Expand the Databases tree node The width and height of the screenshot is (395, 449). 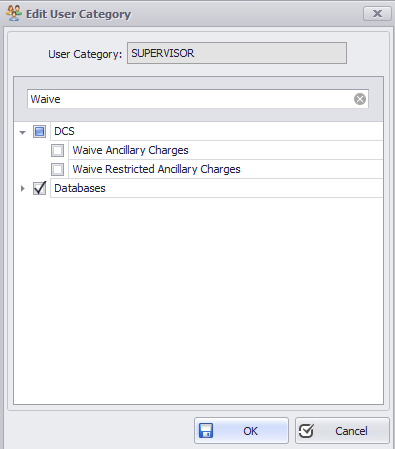22,189
